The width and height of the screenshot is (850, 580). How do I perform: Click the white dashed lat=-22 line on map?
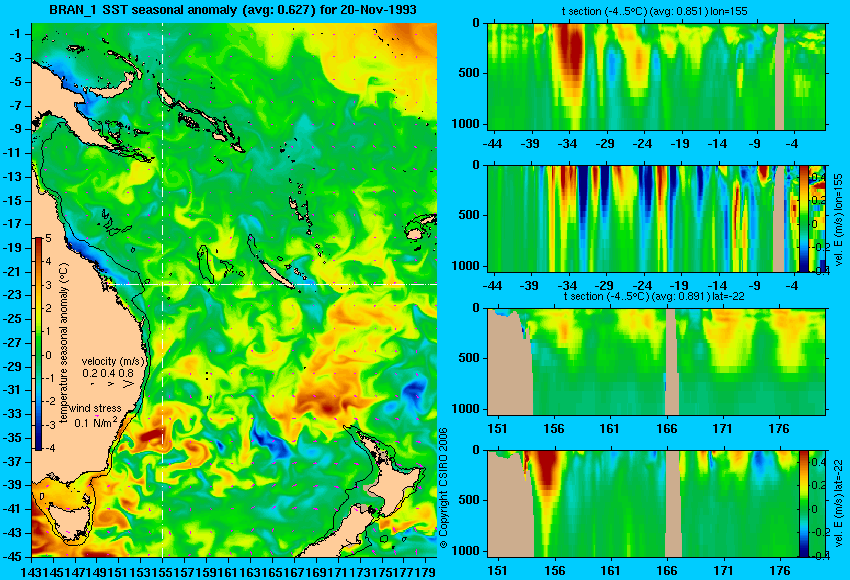pyautogui.click(x=272, y=284)
